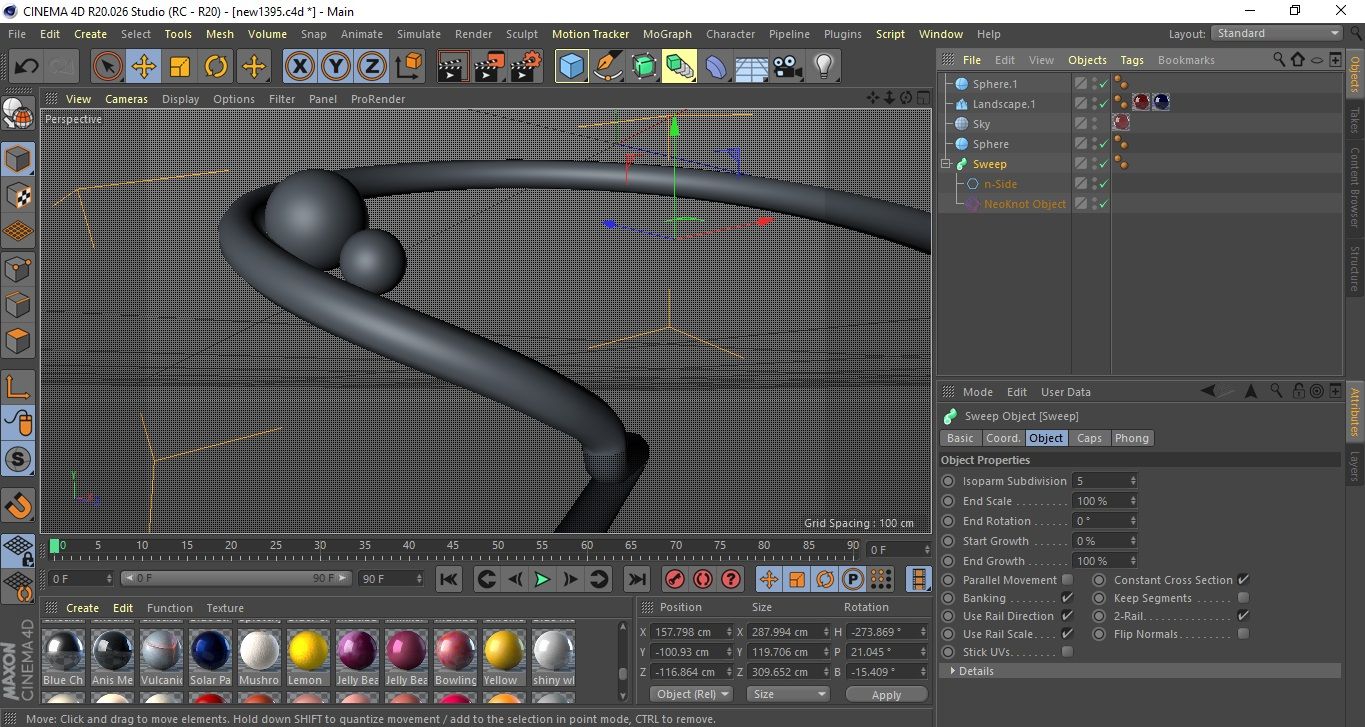Select the Live Selection tool
The width and height of the screenshot is (1365, 727).
pos(108,67)
